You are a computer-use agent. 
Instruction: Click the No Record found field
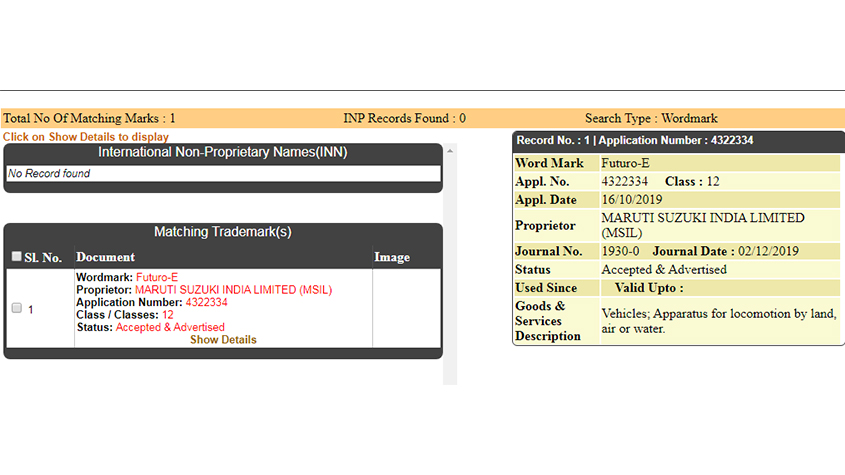pos(223,174)
